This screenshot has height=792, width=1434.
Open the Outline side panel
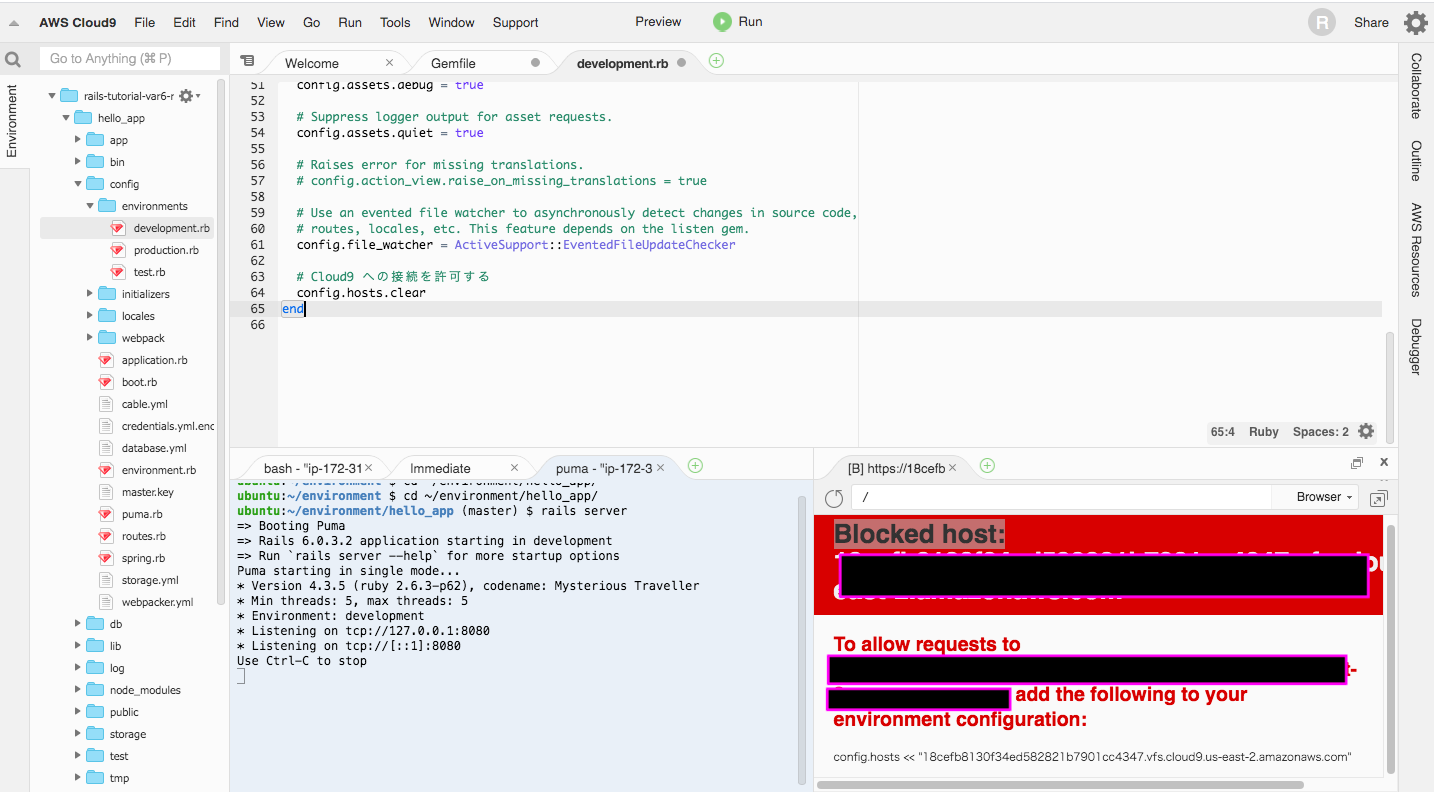tap(1416, 161)
